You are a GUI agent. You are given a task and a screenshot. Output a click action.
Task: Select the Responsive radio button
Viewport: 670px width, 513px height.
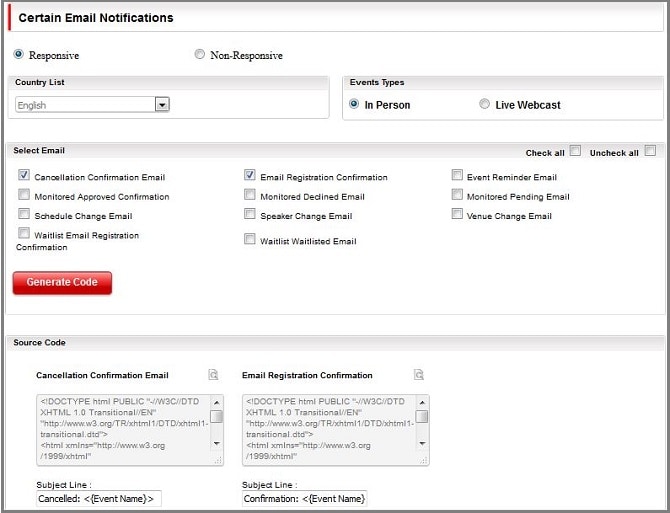(x=18, y=54)
